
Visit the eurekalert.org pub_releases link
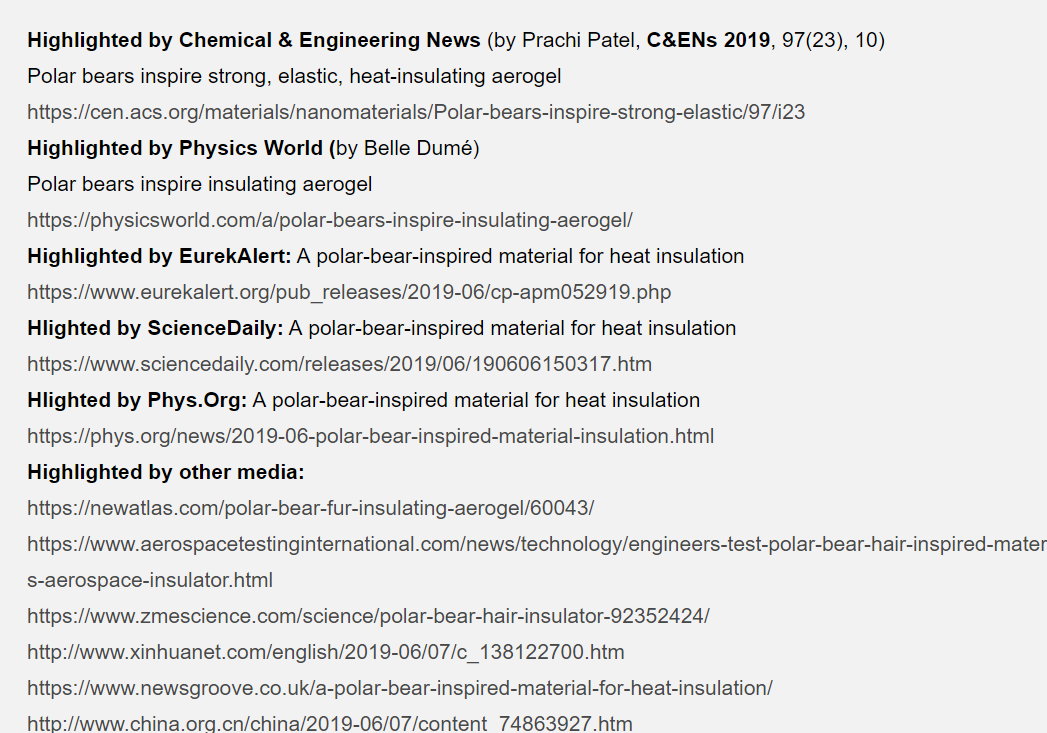click(349, 292)
